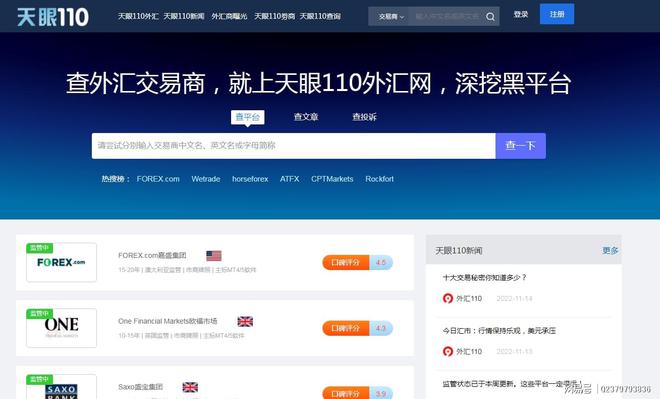Screen dimensions: 660x399
Task: Open the 交易商 dropdown in header search
Action: [x=391, y=17]
